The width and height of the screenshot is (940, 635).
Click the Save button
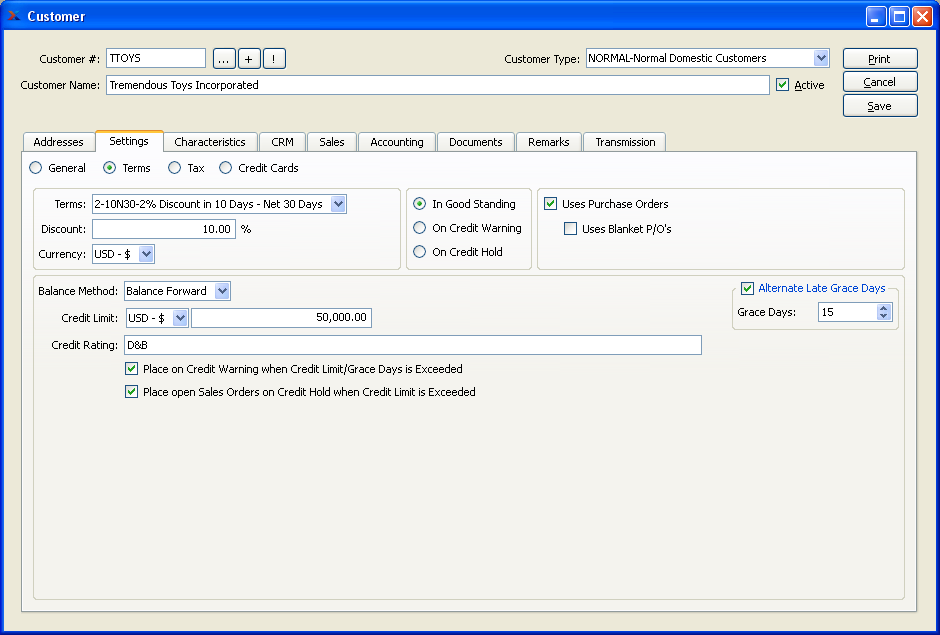tap(880, 106)
